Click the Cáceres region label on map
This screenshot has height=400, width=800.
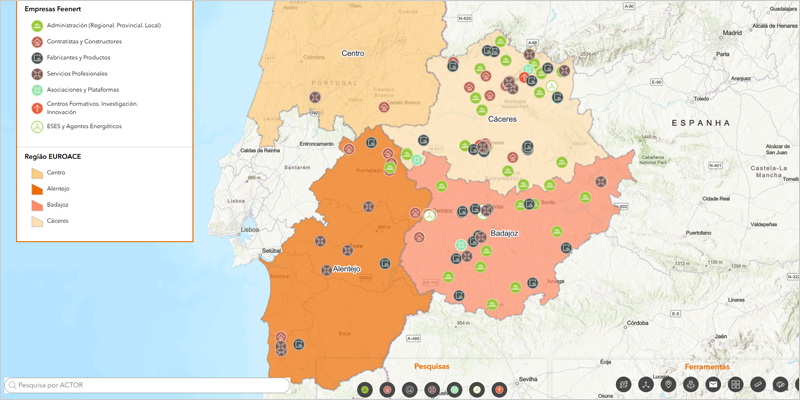point(502,119)
